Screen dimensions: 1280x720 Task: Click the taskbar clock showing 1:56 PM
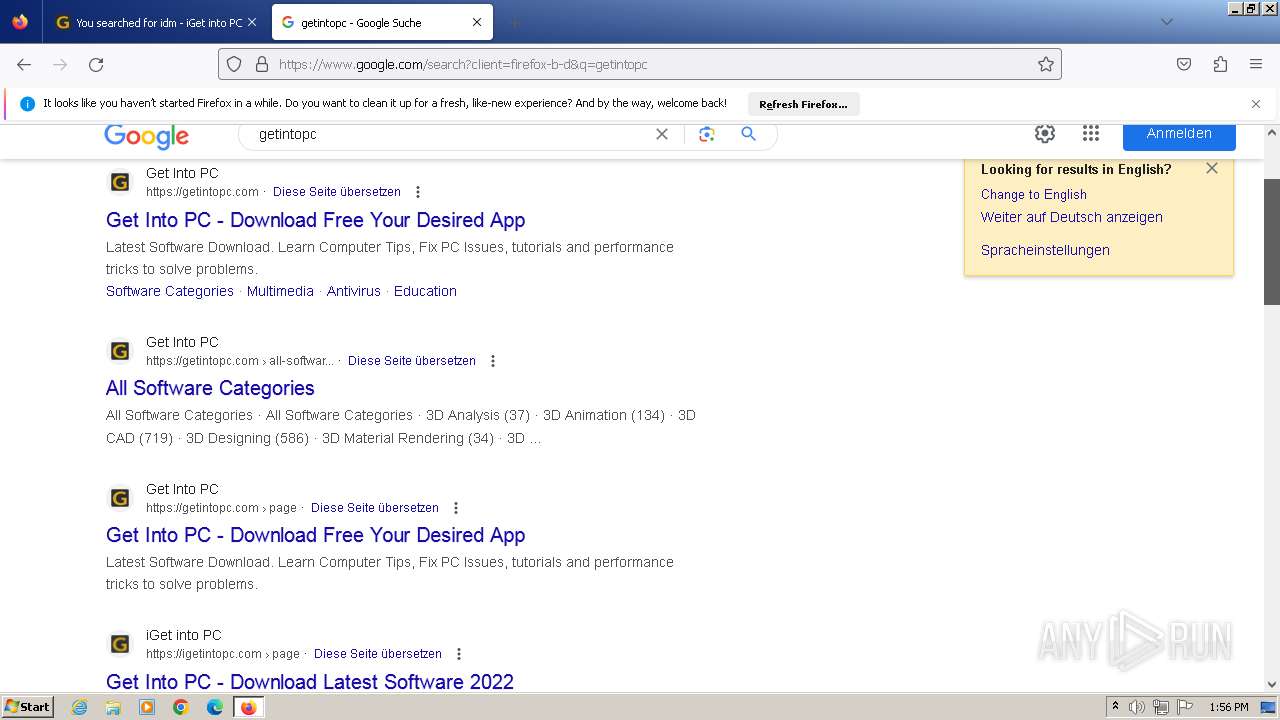[x=1229, y=707]
